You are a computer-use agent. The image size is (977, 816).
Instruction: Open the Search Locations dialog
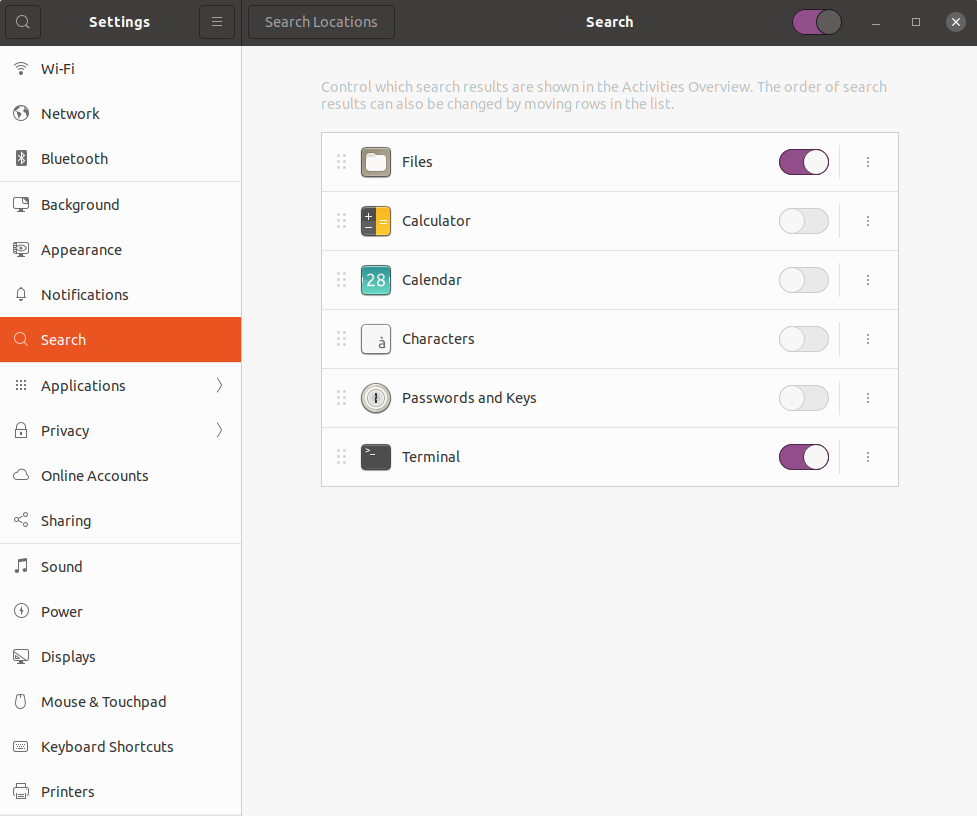coord(320,21)
